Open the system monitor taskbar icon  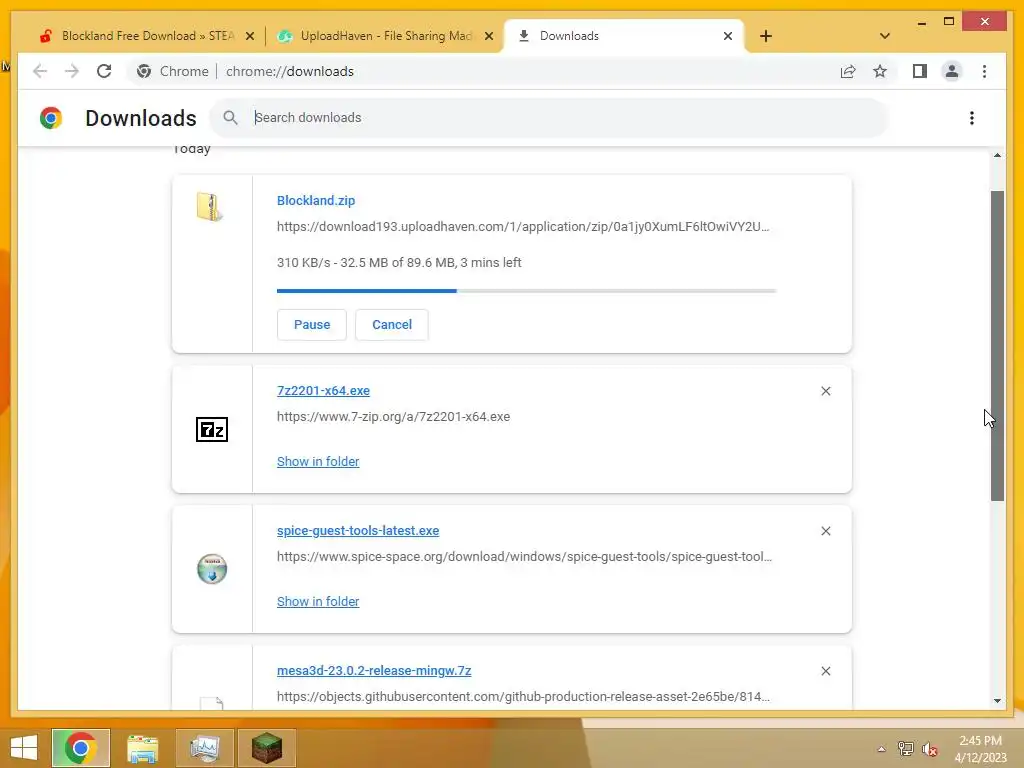coord(204,748)
